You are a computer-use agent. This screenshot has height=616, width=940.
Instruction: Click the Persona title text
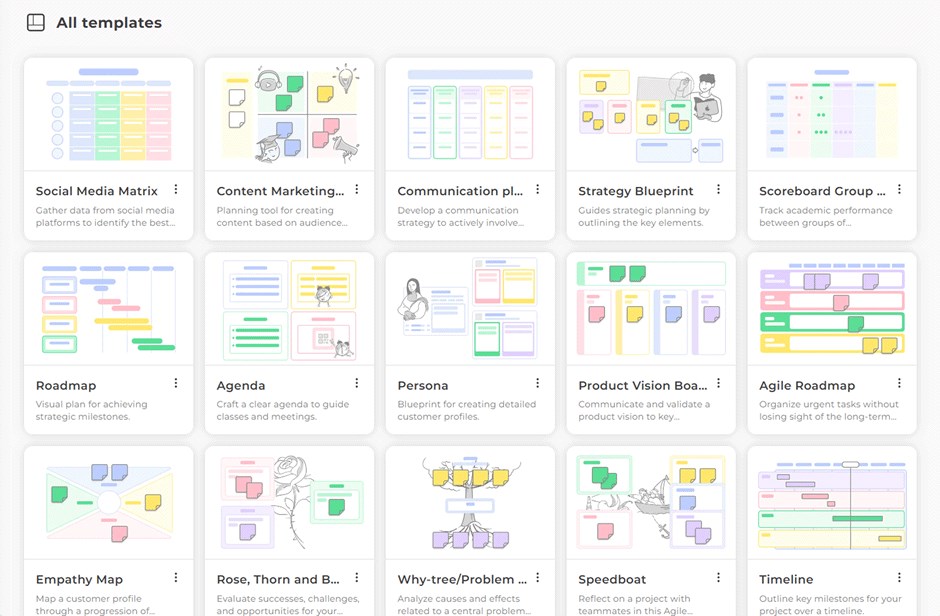[423, 385]
